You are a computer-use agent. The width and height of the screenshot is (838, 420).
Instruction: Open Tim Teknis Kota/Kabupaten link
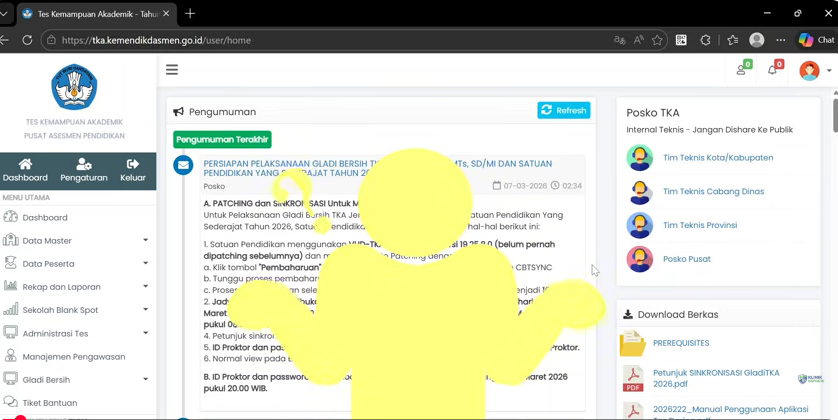[718, 158]
